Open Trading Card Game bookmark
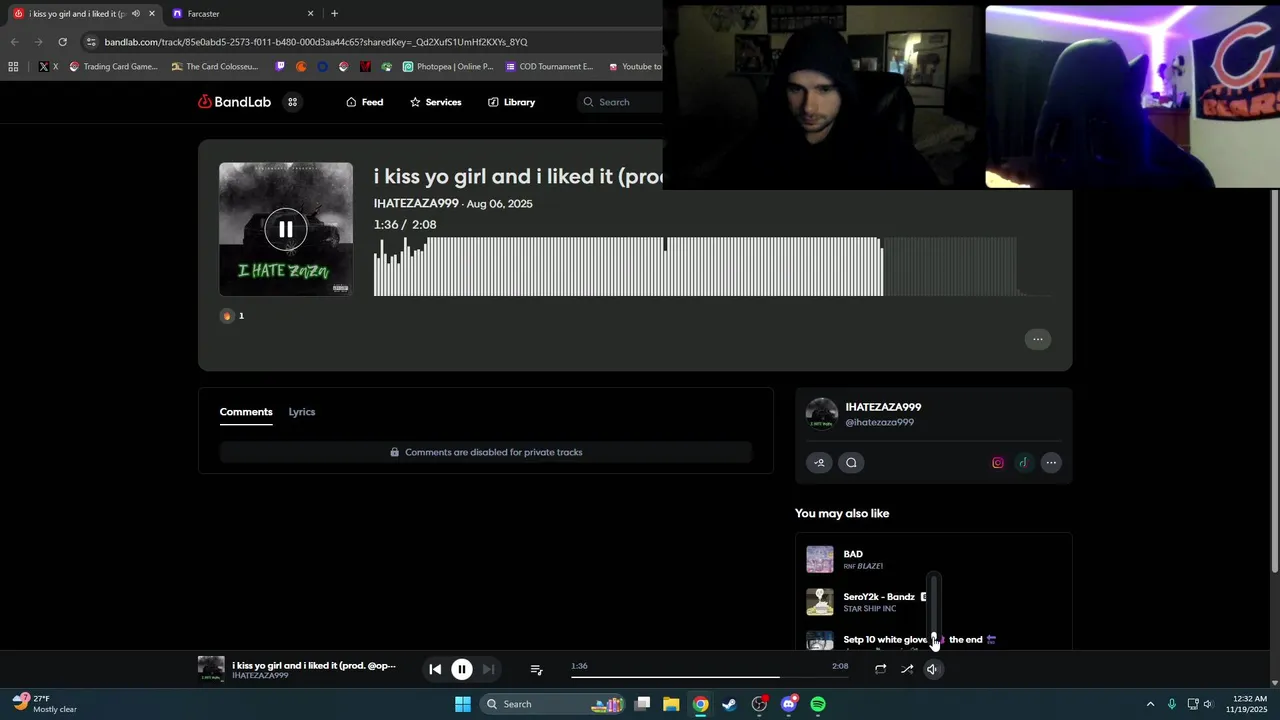Screen dimensions: 1280x720 [x=113, y=67]
